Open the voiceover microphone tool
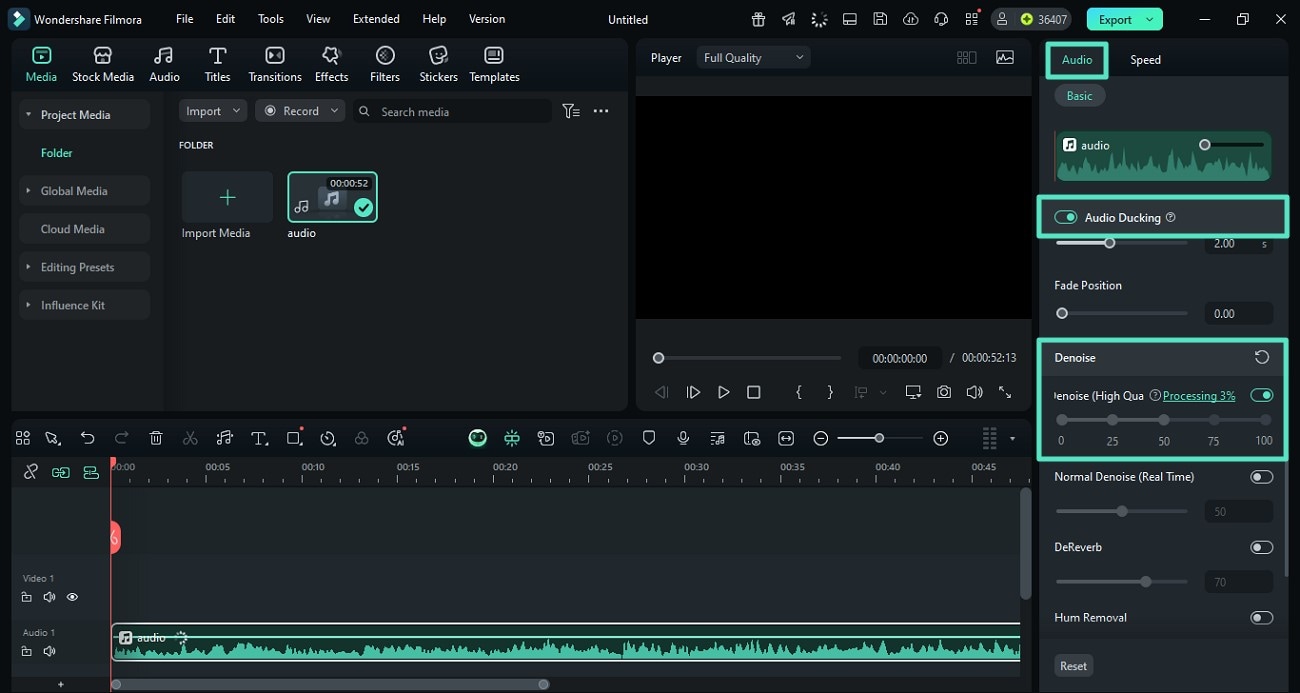The height and width of the screenshot is (693, 1300). [683, 438]
